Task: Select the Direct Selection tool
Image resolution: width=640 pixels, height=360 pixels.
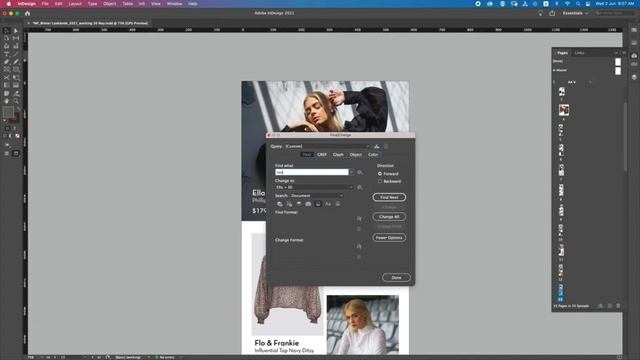Action: pos(16,31)
